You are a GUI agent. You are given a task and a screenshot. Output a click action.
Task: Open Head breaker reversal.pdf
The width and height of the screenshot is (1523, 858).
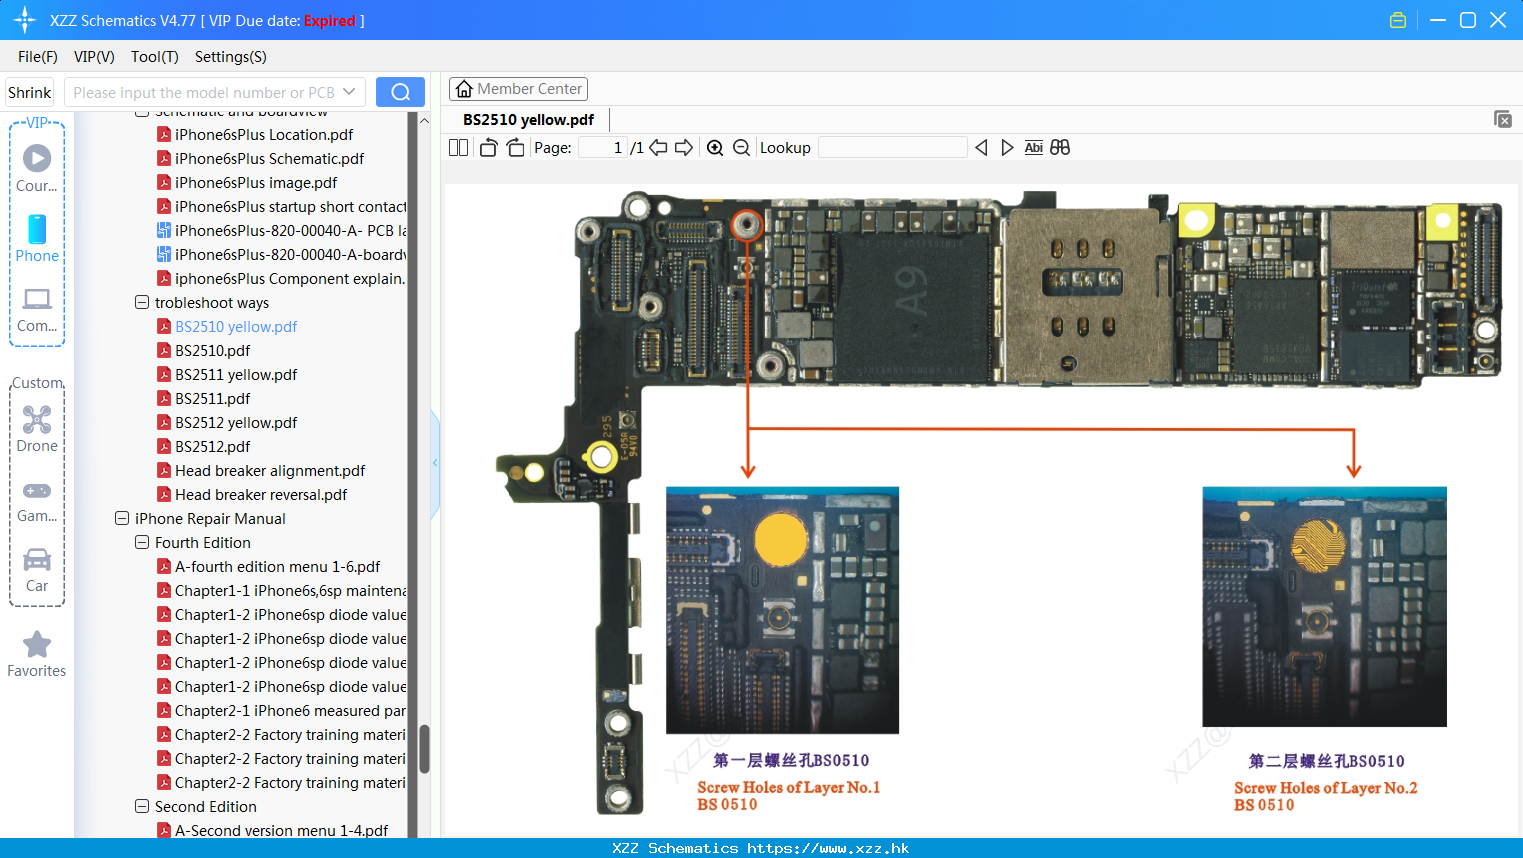click(261, 494)
